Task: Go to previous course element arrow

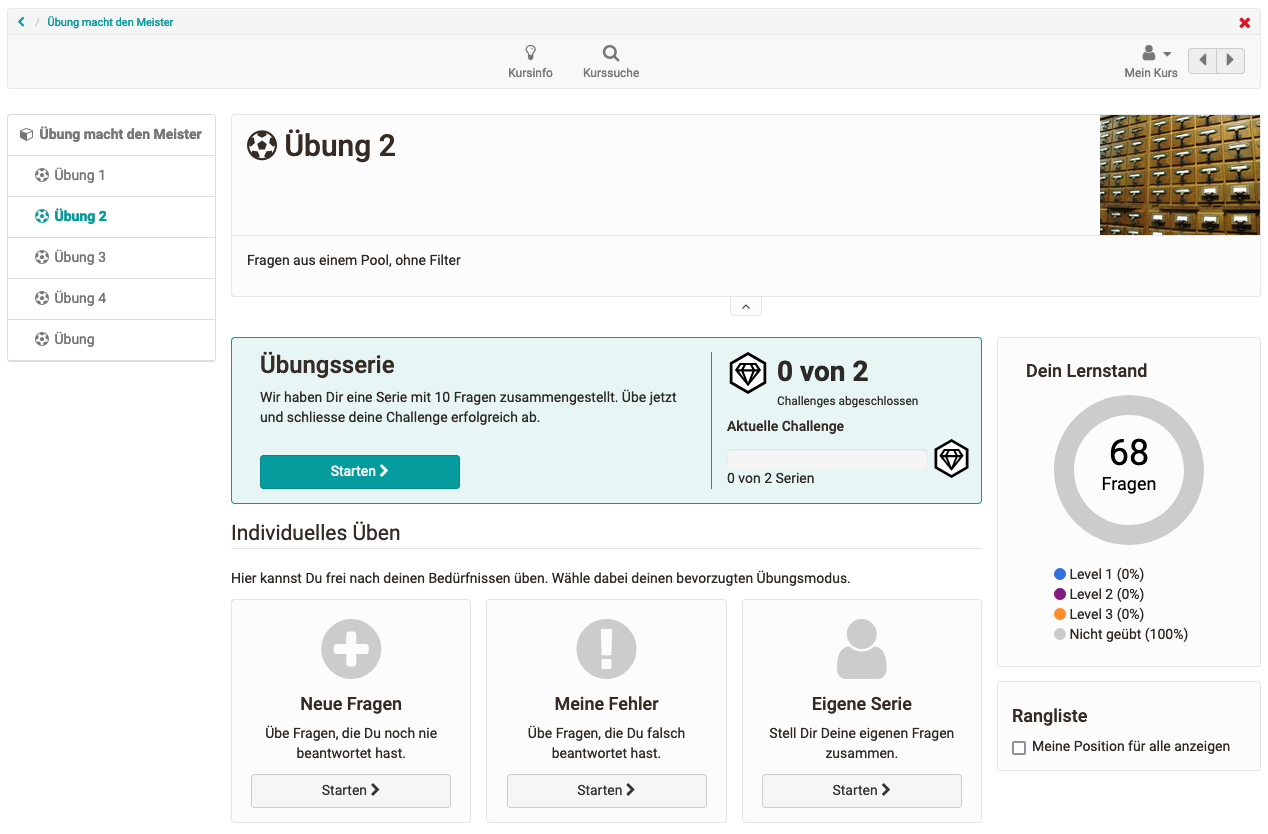Action: click(1203, 61)
